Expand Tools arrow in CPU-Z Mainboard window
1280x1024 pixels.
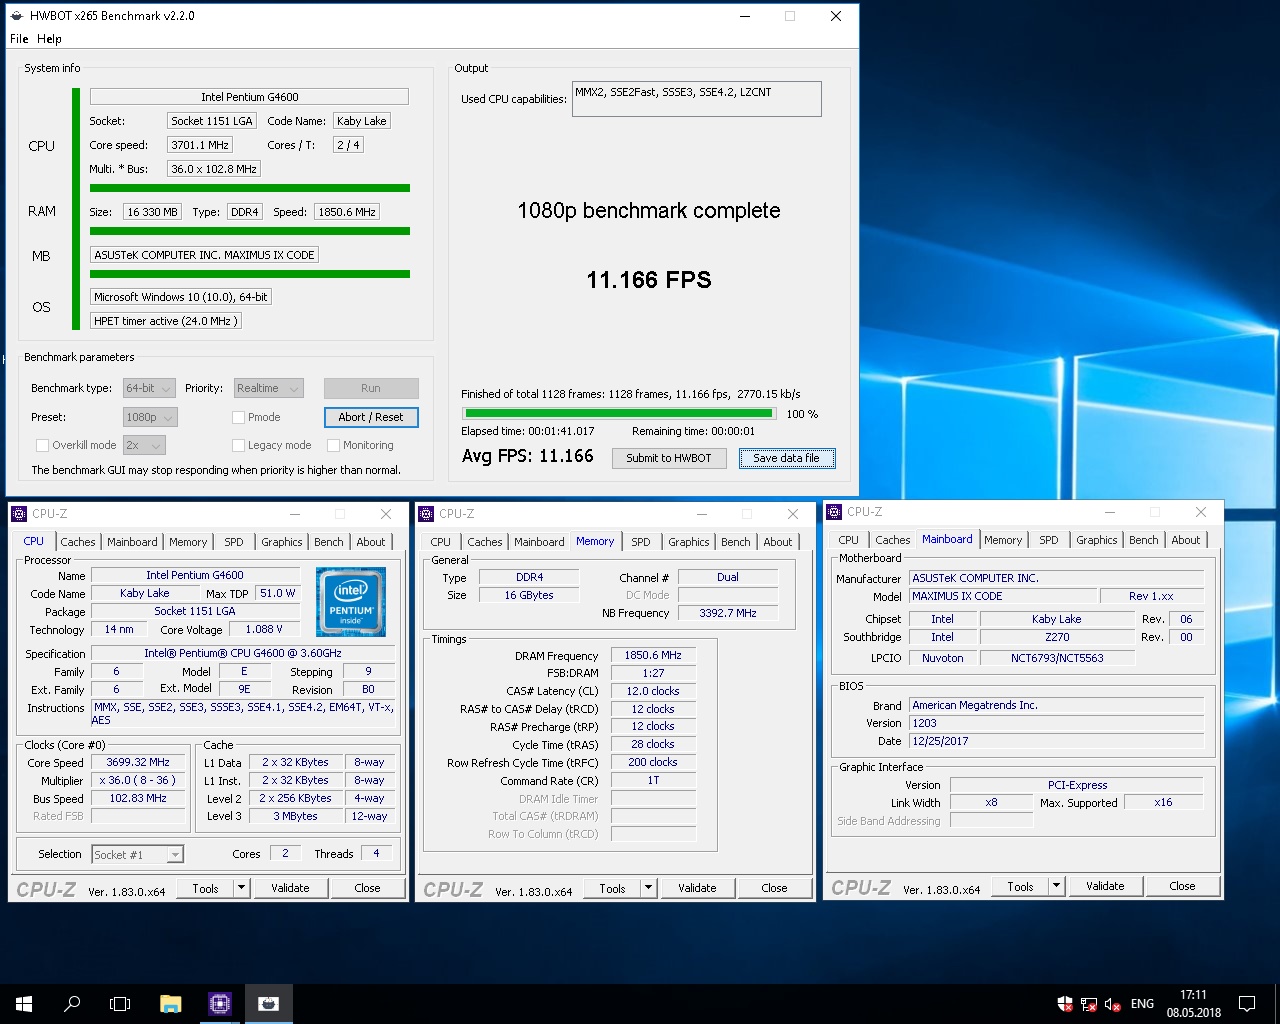(1056, 886)
